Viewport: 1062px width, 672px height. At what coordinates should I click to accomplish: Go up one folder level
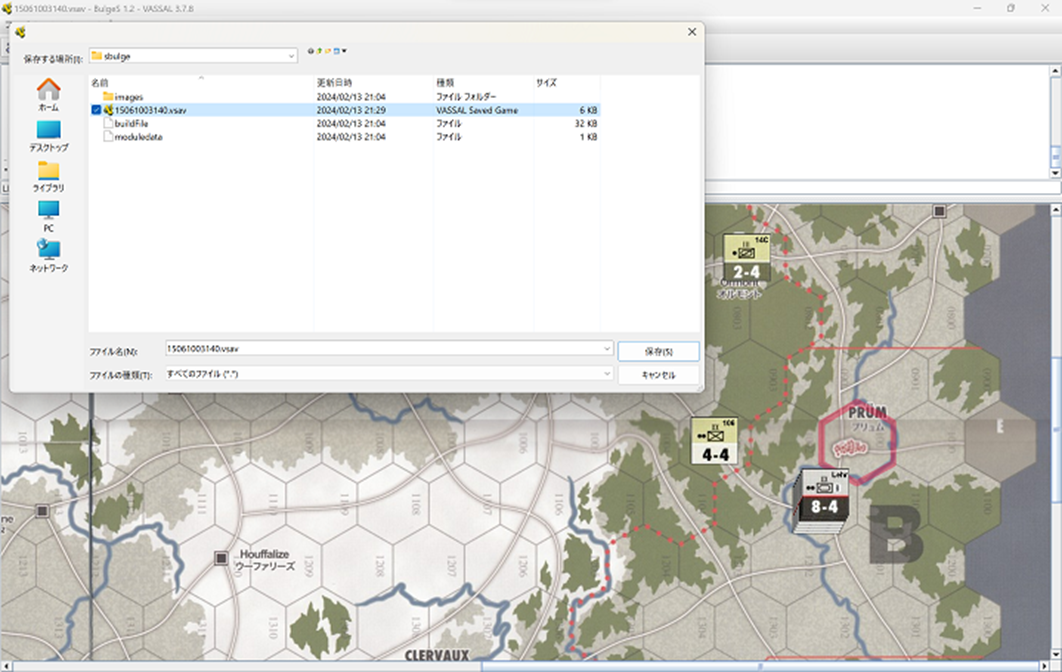319,51
